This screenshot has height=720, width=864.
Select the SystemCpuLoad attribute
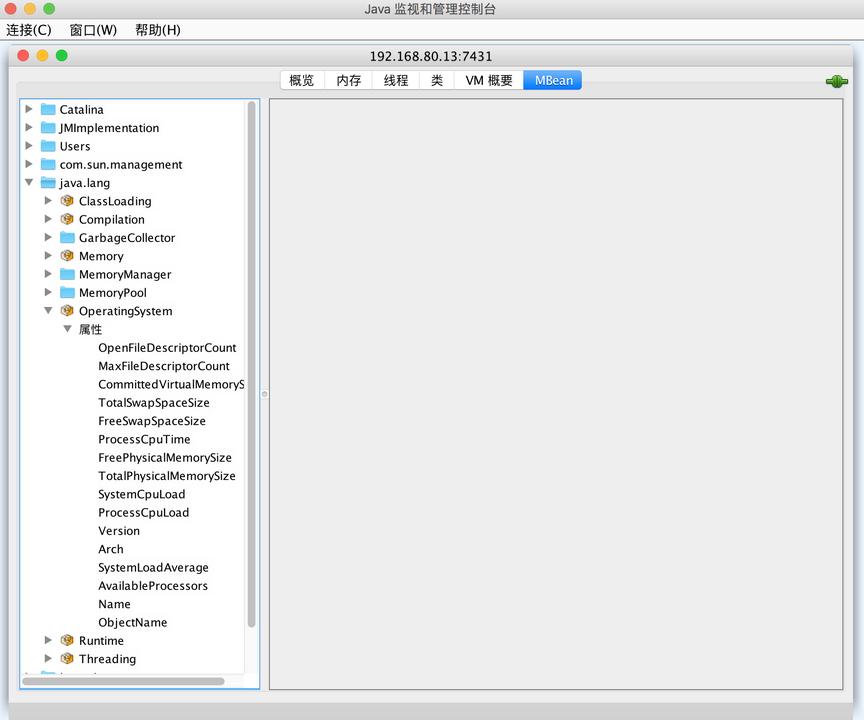coord(141,494)
